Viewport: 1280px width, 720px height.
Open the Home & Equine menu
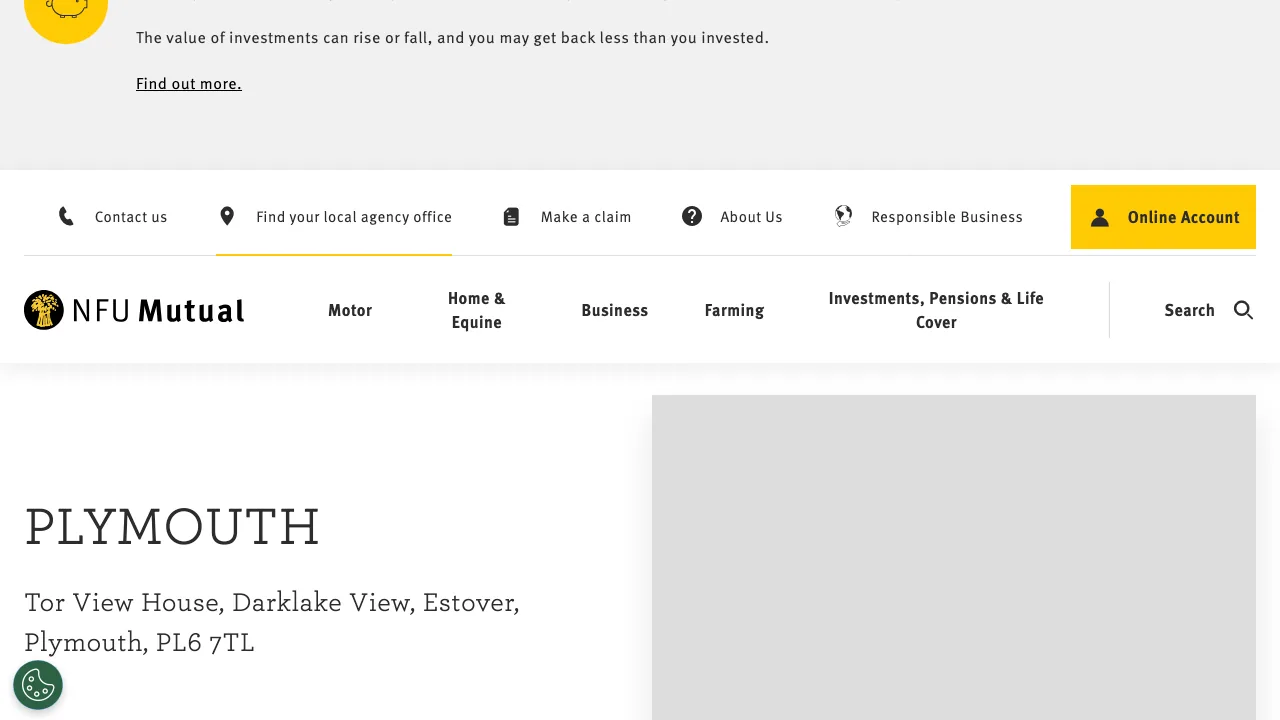(476, 310)
